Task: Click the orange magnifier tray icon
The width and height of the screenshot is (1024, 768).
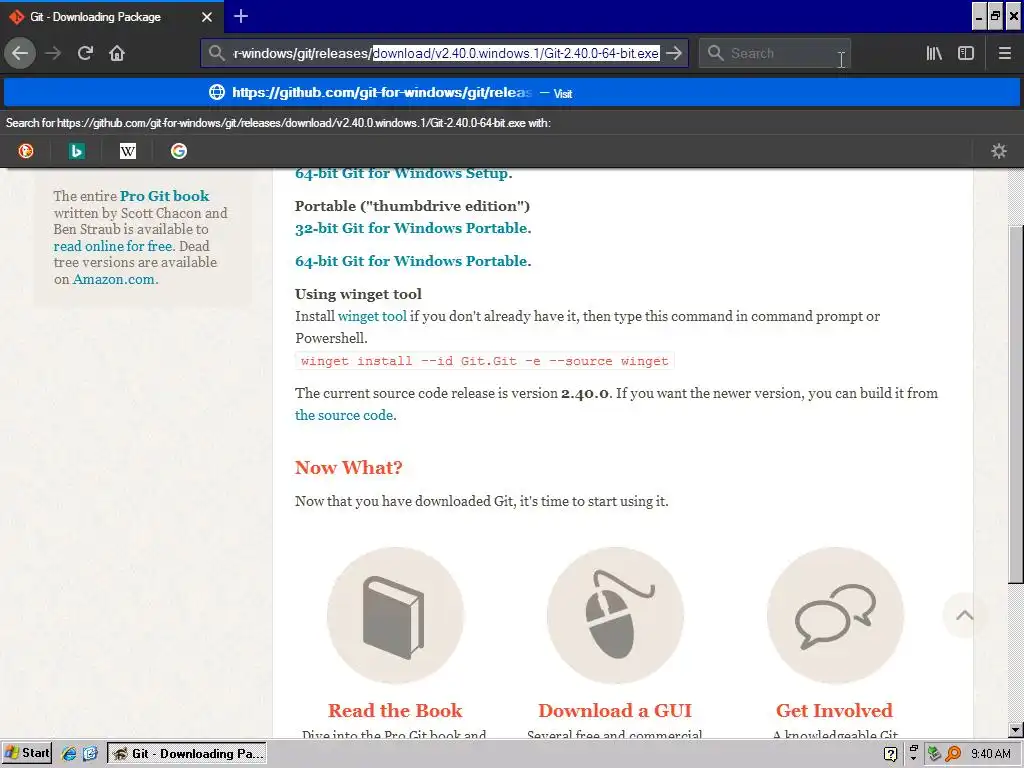Action: tap(953, 754)
